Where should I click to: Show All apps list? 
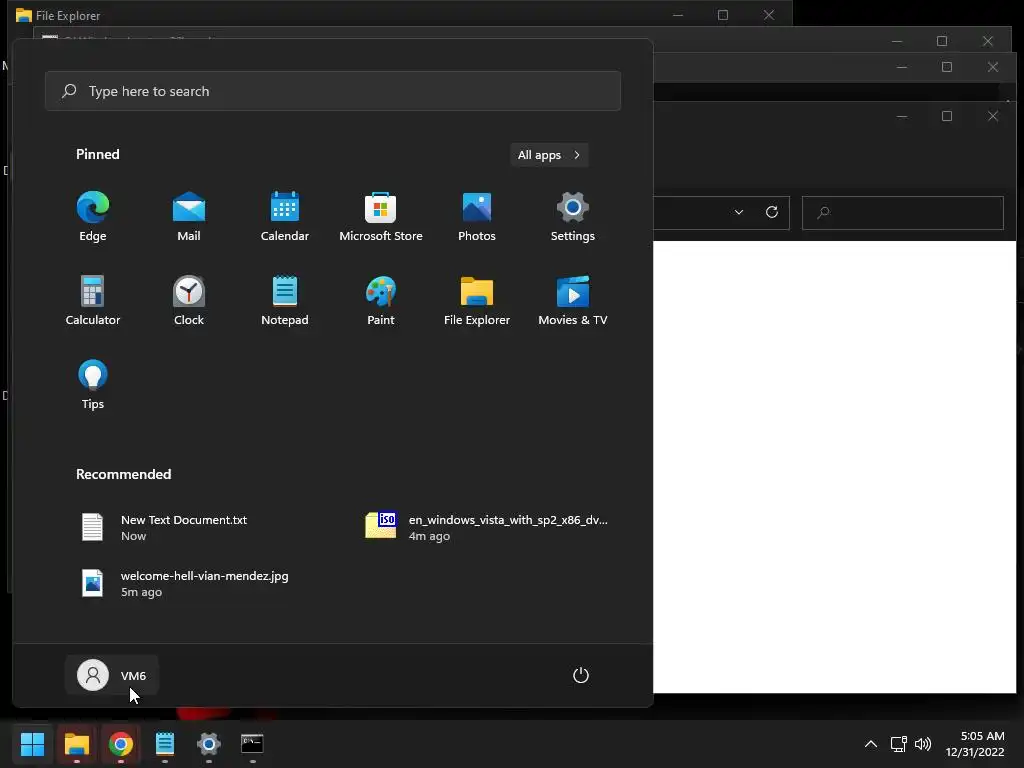[x=549, y=155]
